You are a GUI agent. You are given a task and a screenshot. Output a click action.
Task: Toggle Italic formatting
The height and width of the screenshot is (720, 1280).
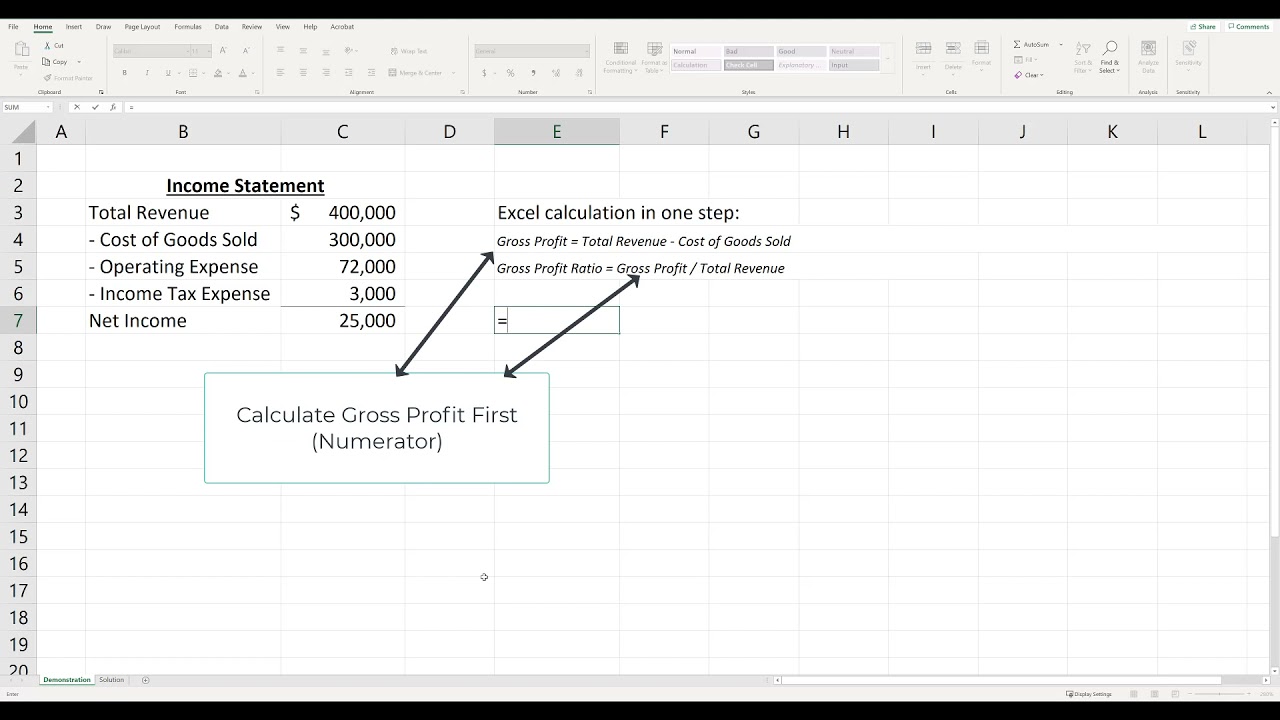coord(147,73)
